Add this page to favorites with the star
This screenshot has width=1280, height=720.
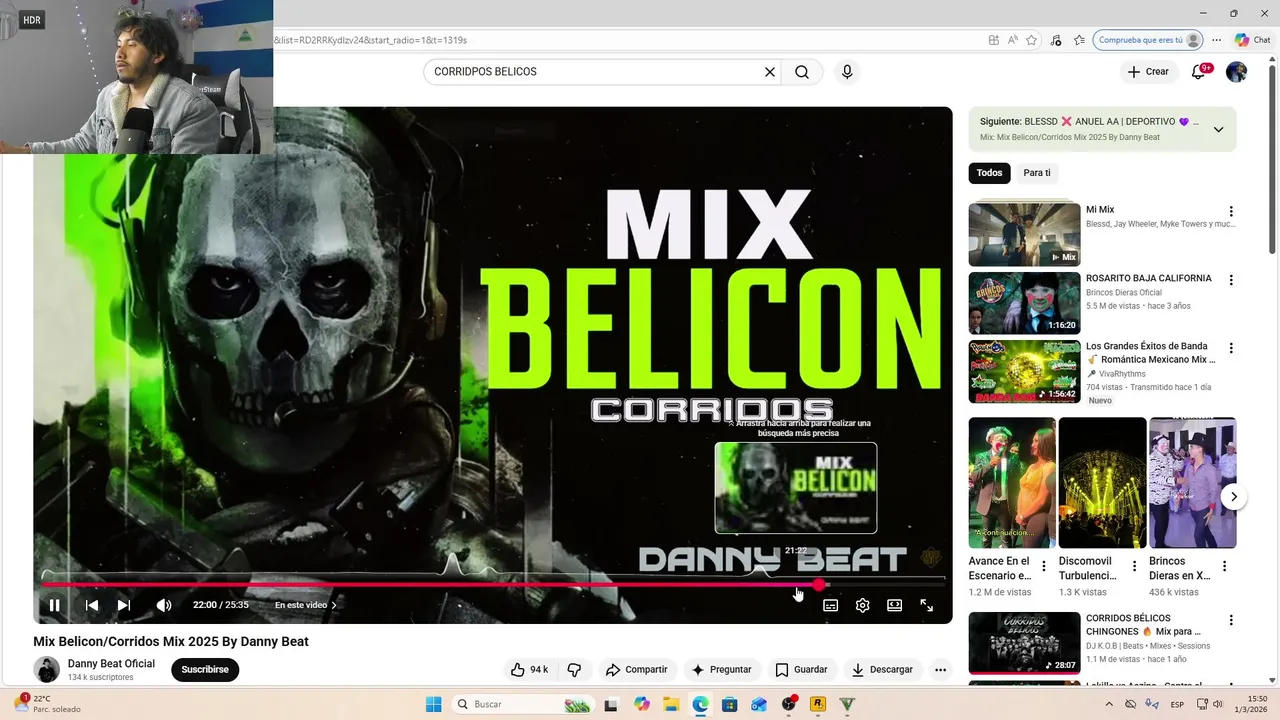point(1032,40)
